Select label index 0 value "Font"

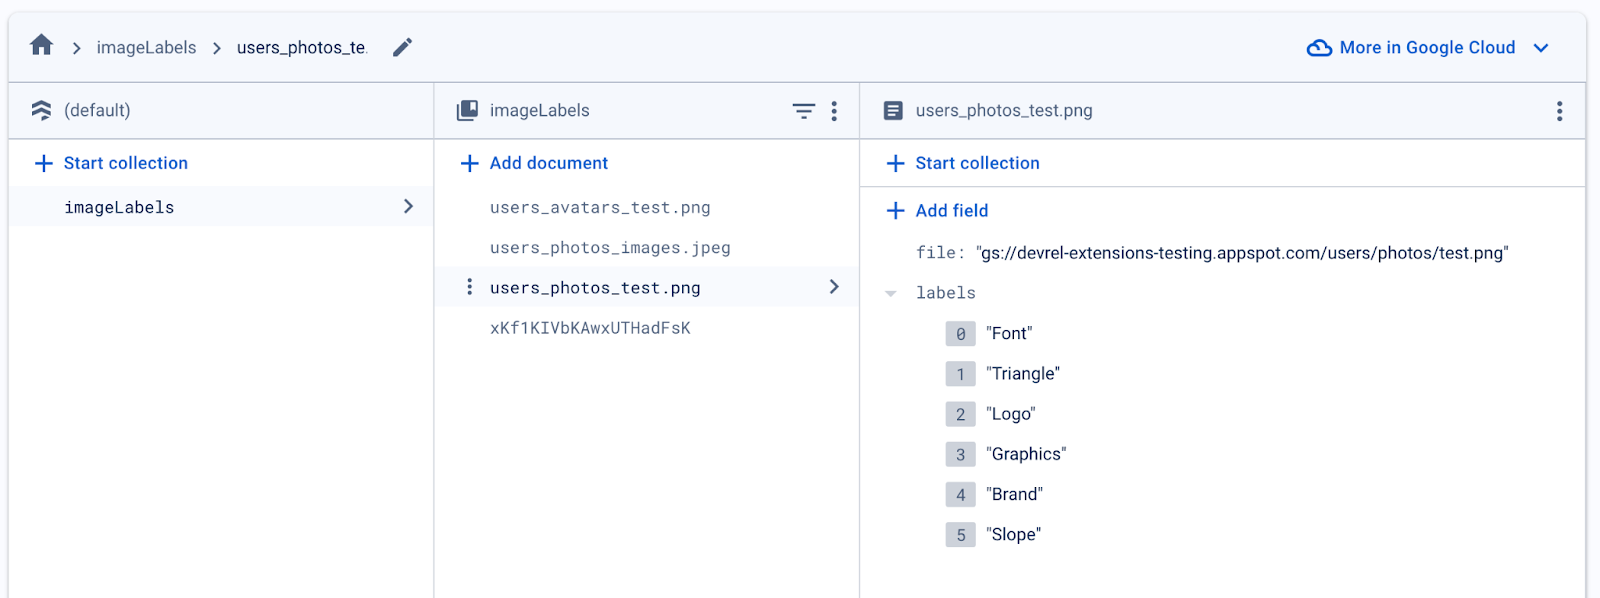pyautogui.click(x=1009, y=334)
